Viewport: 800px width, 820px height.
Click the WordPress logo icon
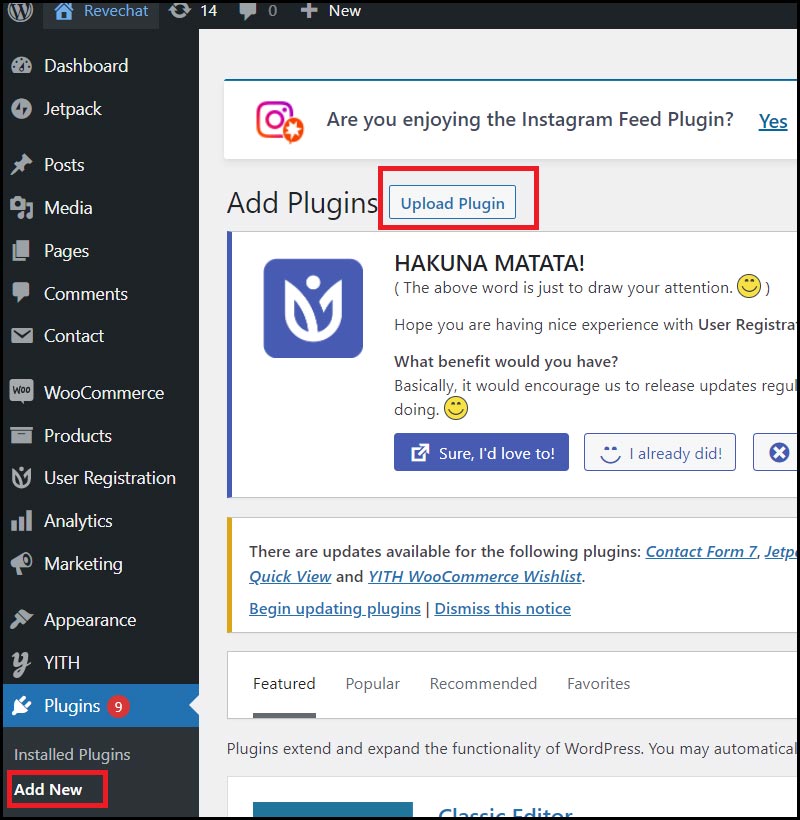(x=20, y=11)
